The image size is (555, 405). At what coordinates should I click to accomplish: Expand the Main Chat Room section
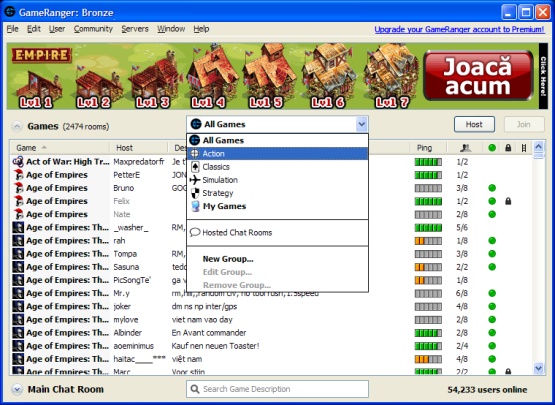[x=17, y=389]
